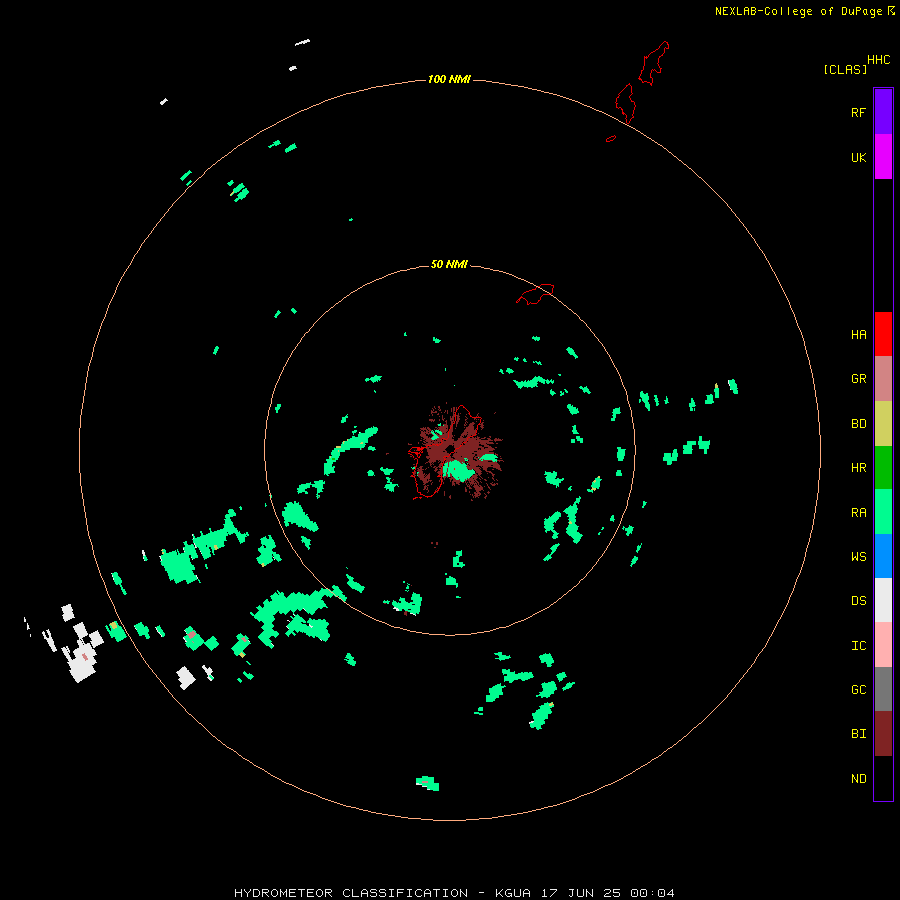The image size is (900, 900).
Task: Click the IC legend label
Action: click(858, 646)
